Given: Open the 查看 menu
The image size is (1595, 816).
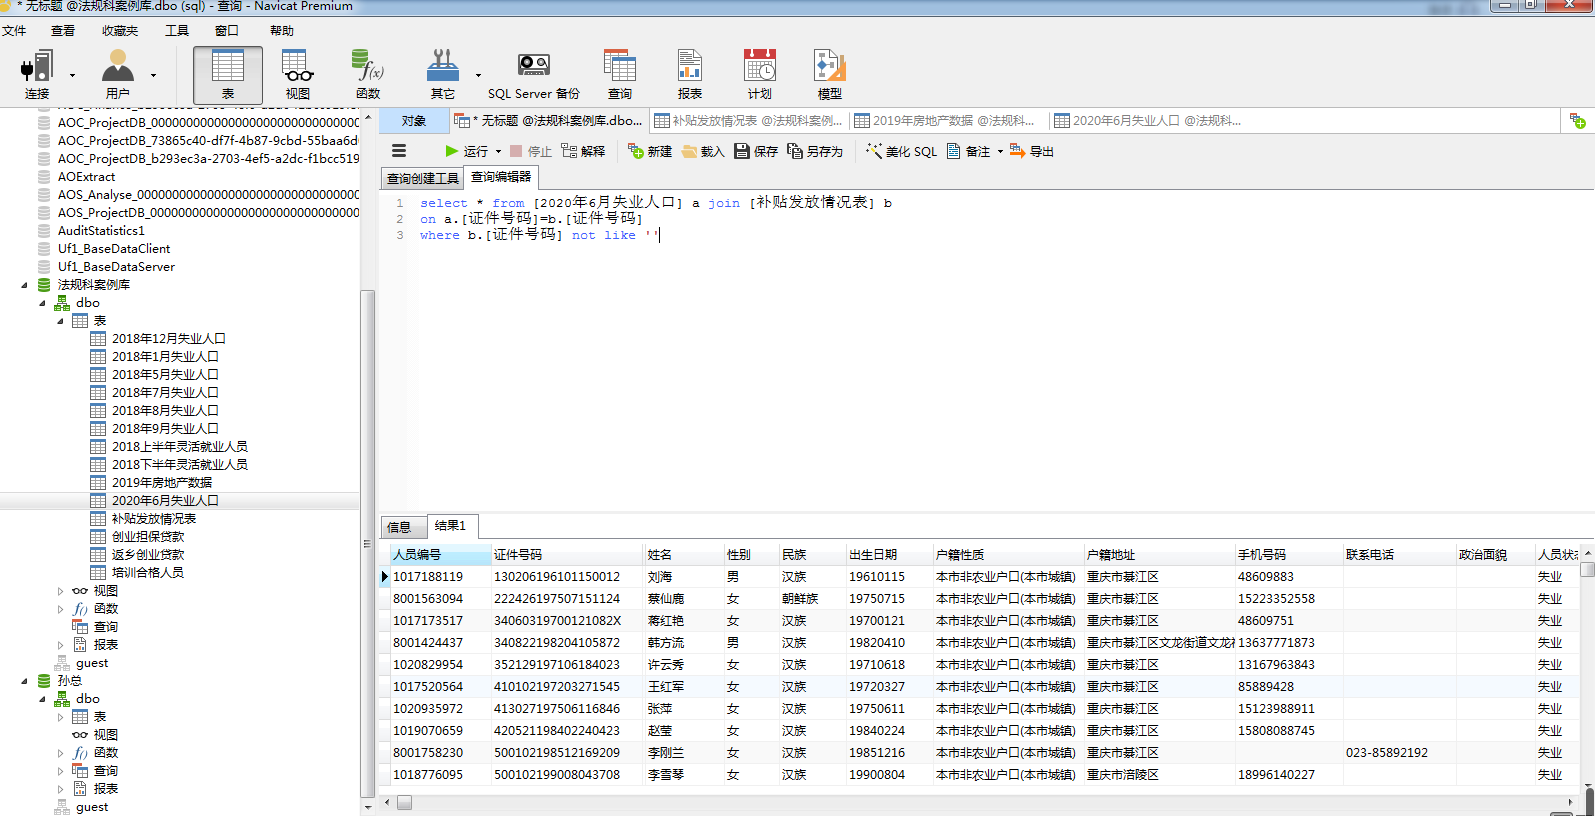Looking at the screenshot, I should 63,31.
